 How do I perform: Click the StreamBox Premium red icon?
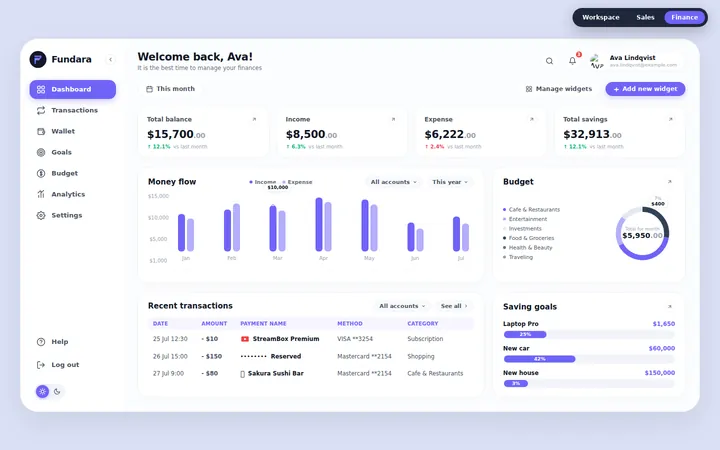[x=245, y=339]
